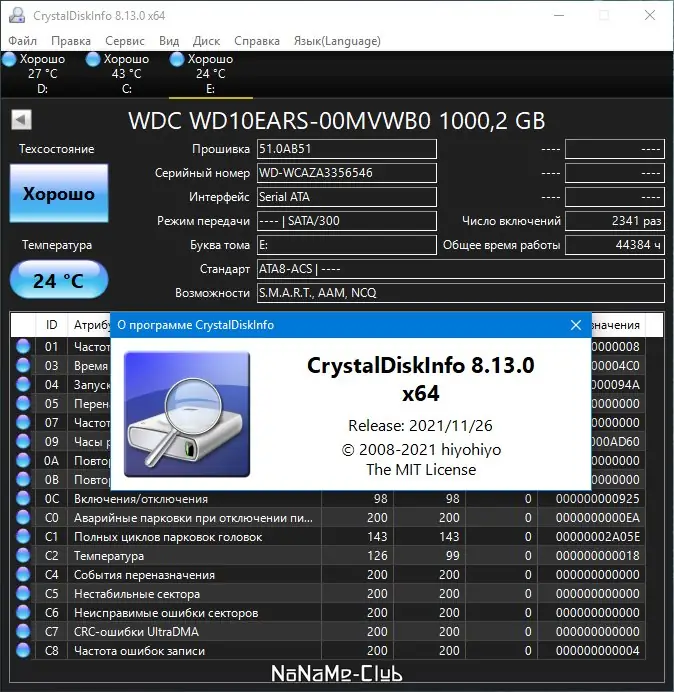Click the large Хорошо health status button

point(59,193)
